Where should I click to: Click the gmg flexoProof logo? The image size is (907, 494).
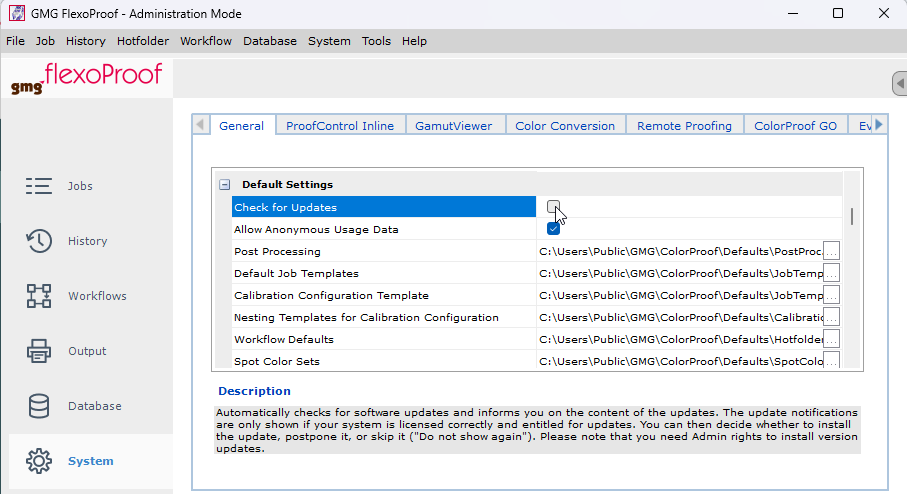pyautogui.click(x=86, y=78)
